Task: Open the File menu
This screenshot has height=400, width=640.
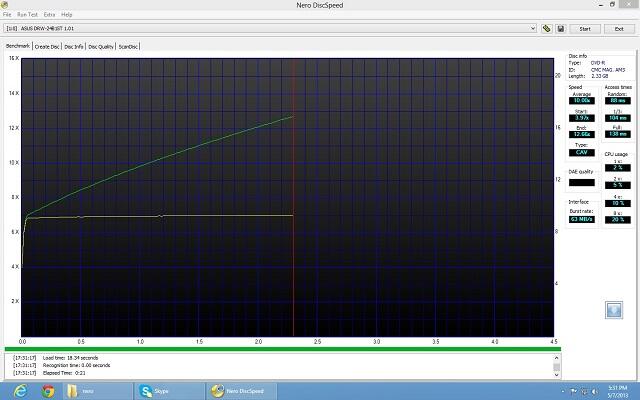Action: (x=7, y=14)
